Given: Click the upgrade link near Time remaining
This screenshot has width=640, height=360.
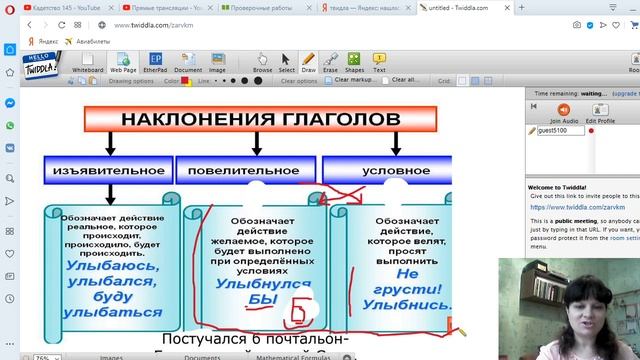Looking at the screenshot, I should pos(626,93).
